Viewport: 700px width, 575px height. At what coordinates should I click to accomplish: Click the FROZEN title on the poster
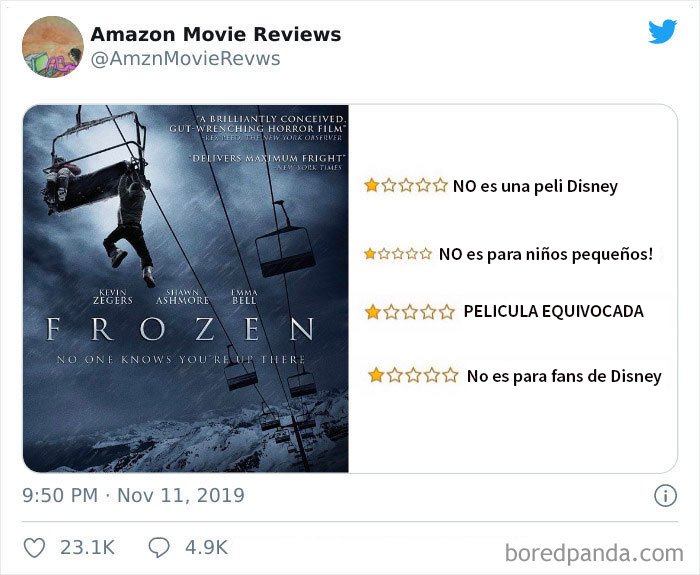click(x=180, y=329)
